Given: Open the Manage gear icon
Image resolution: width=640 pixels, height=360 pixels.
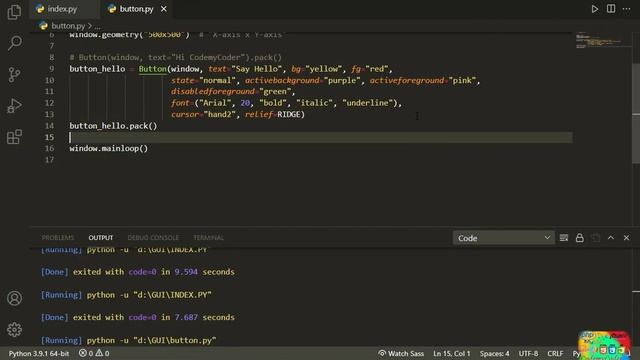Looking at the screenshot, I should (14, 329).
